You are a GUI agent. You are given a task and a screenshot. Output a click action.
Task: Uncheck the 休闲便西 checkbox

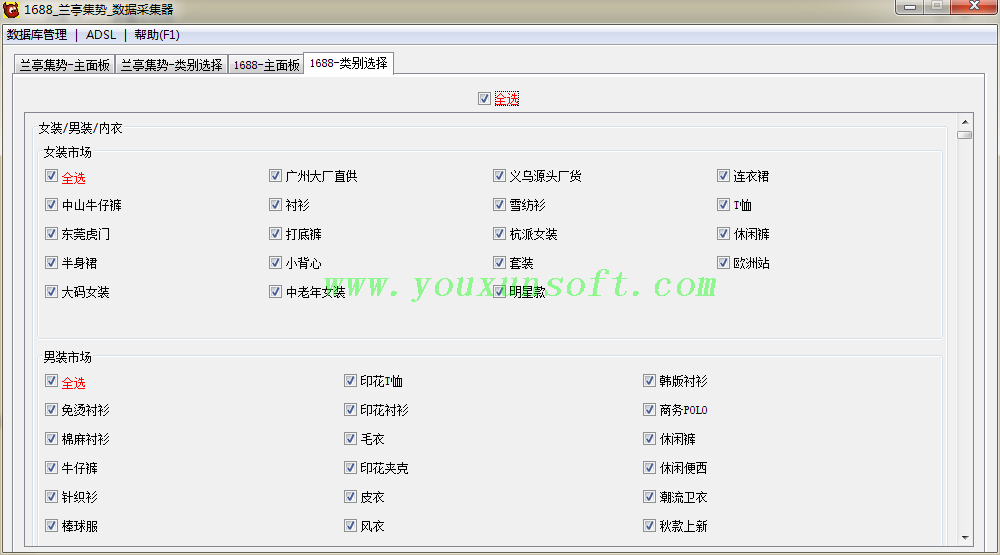[x=649, y=468]
